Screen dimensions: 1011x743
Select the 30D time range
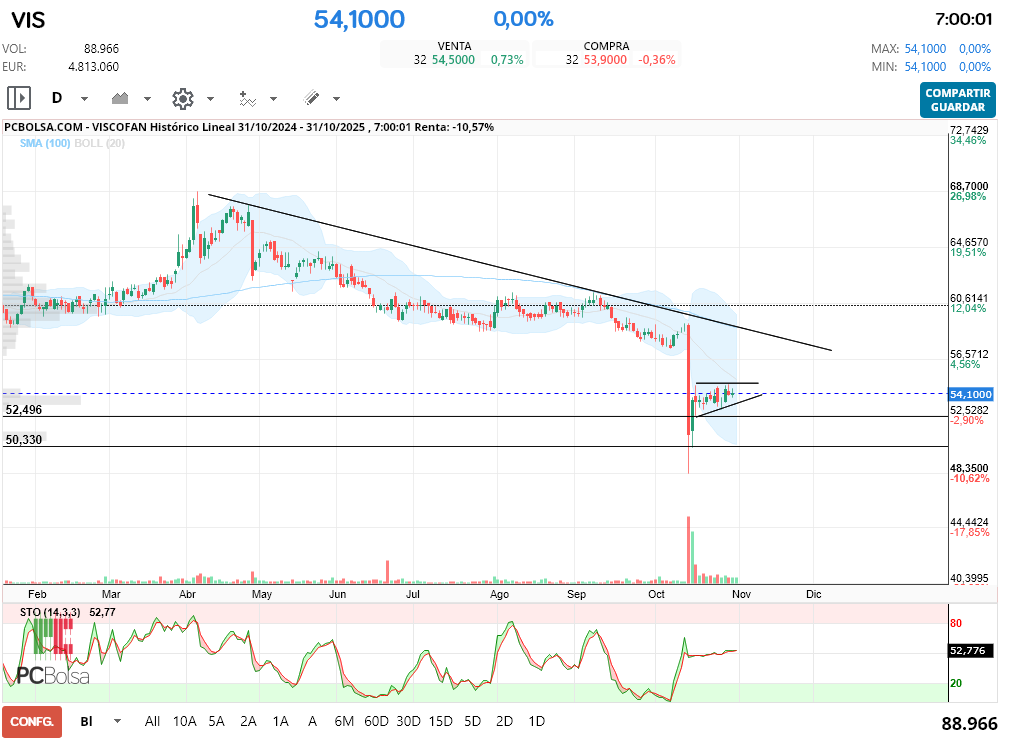point(408,721)
